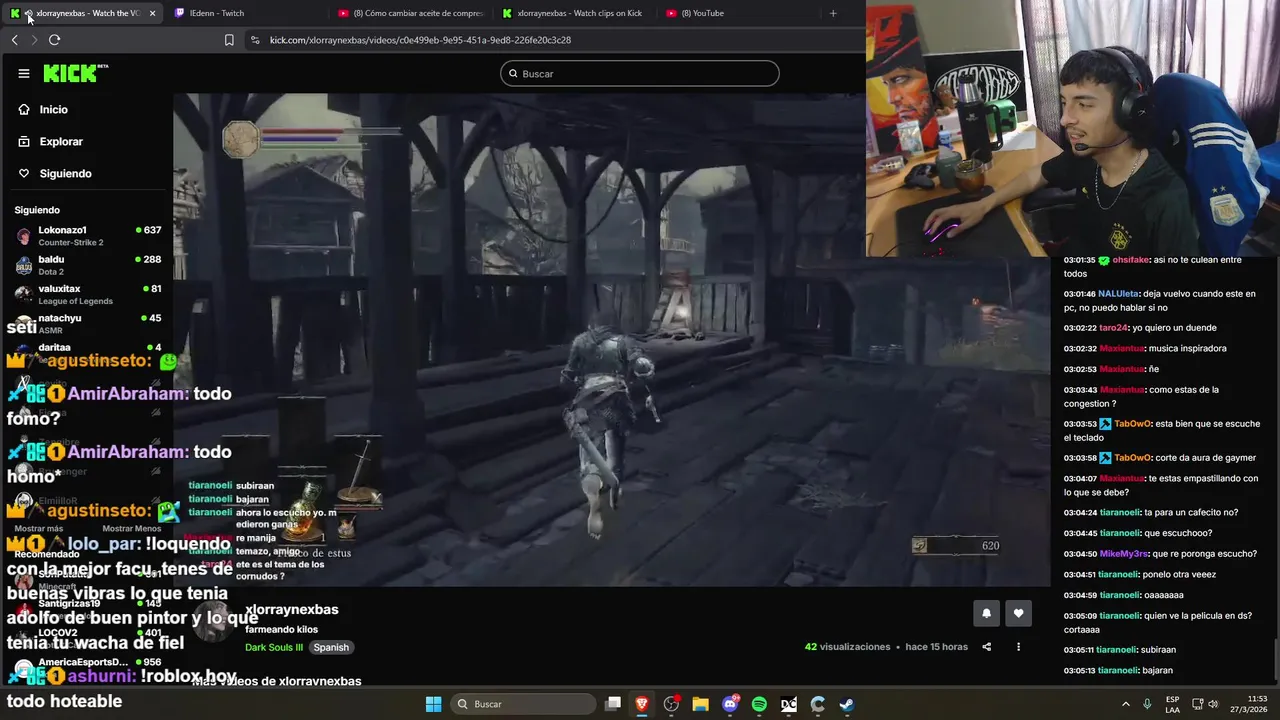Open site info icon beside the URL
This screenshot has height=720, width=1280.
point(255,40)
